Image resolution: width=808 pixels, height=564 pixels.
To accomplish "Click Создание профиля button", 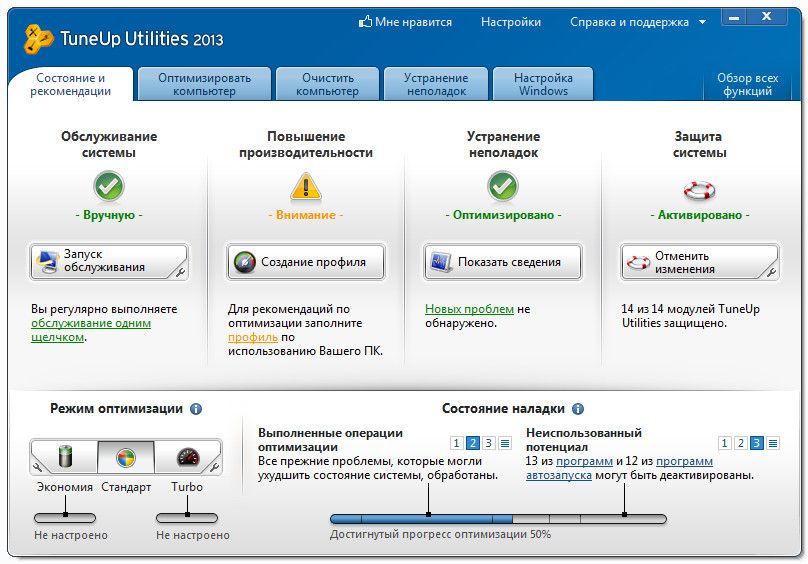I will [x=306, y=262].
